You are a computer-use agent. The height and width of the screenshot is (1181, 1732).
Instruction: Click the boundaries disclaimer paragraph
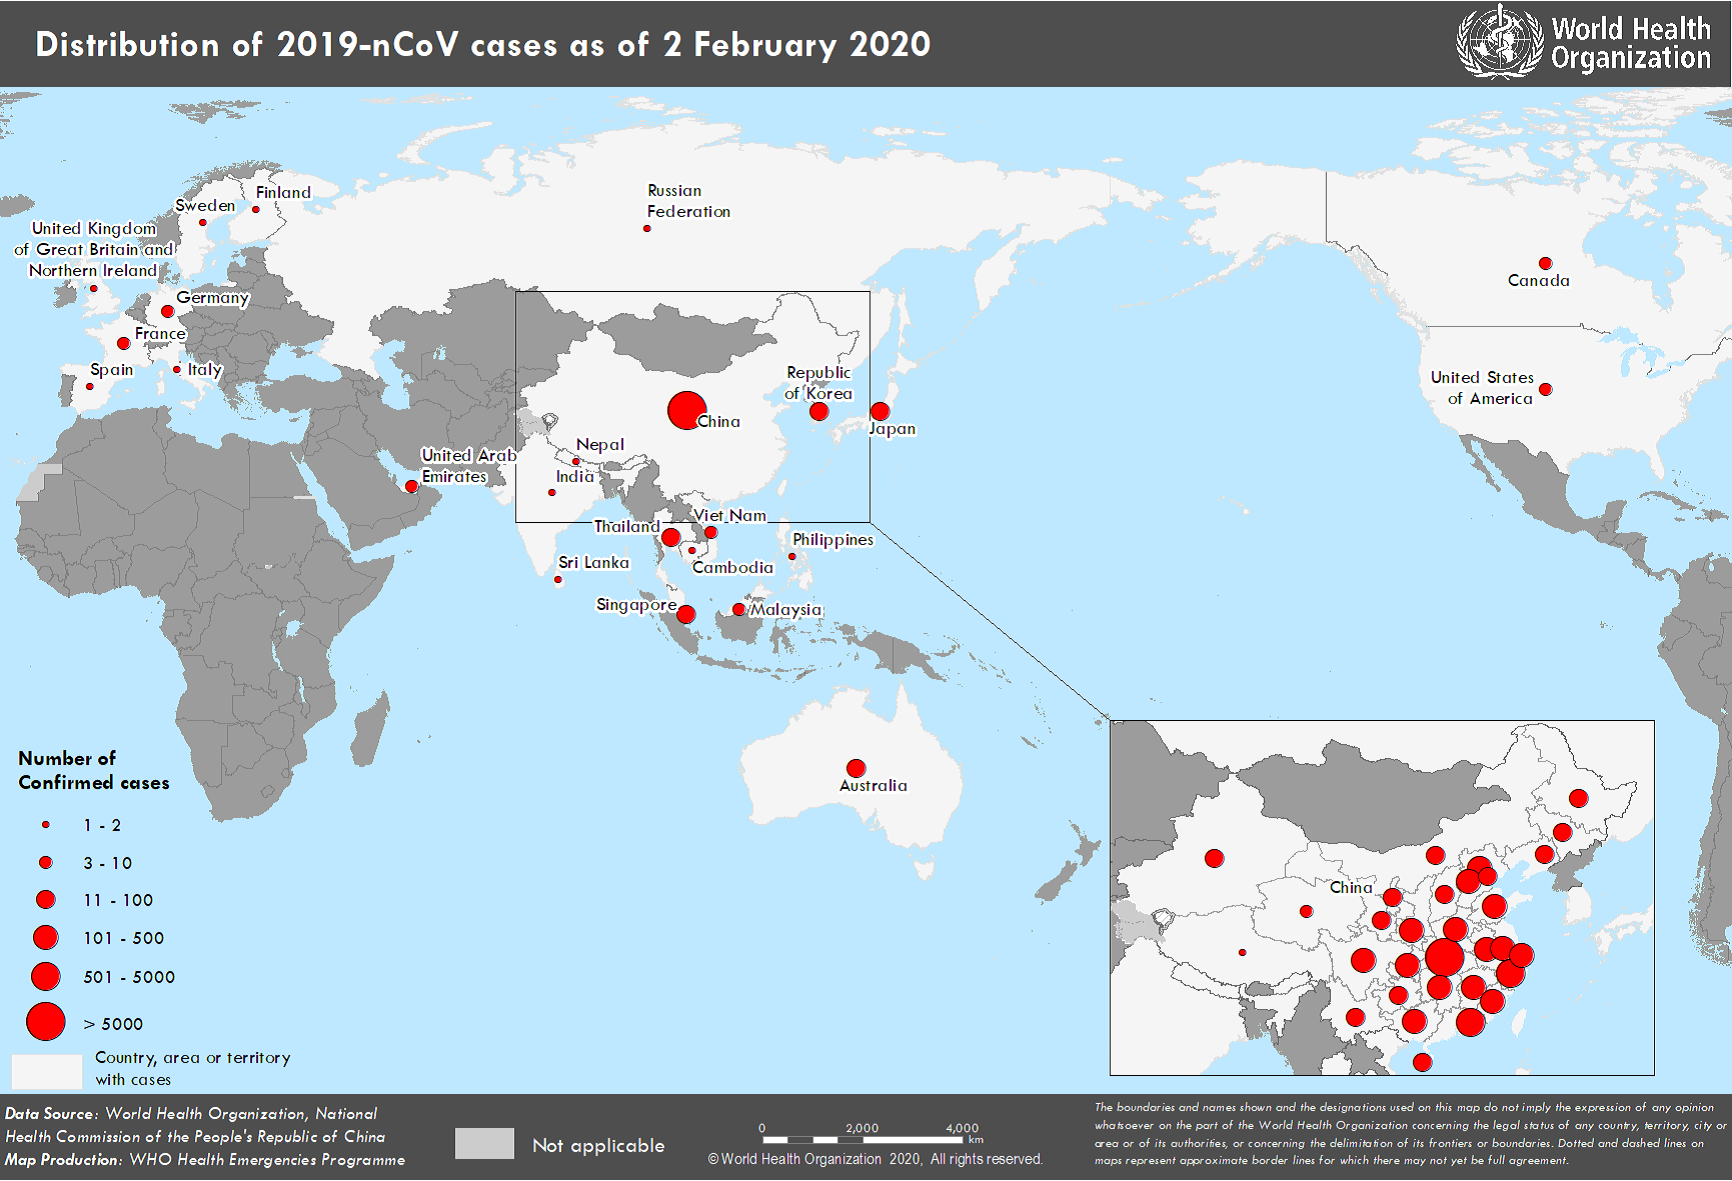click(1410, 1134)
